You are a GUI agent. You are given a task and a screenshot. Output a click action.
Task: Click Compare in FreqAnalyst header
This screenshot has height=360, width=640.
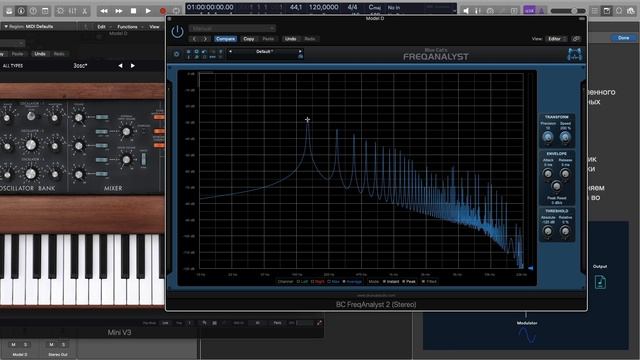[225, 39]
